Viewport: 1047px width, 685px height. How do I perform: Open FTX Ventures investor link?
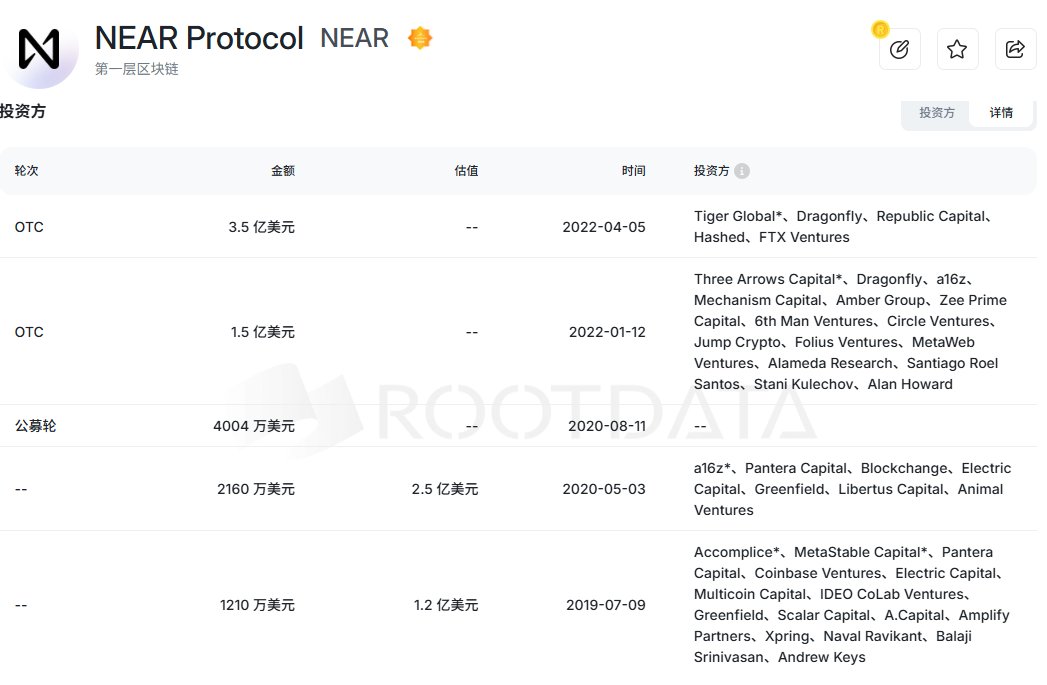[804, 237]
